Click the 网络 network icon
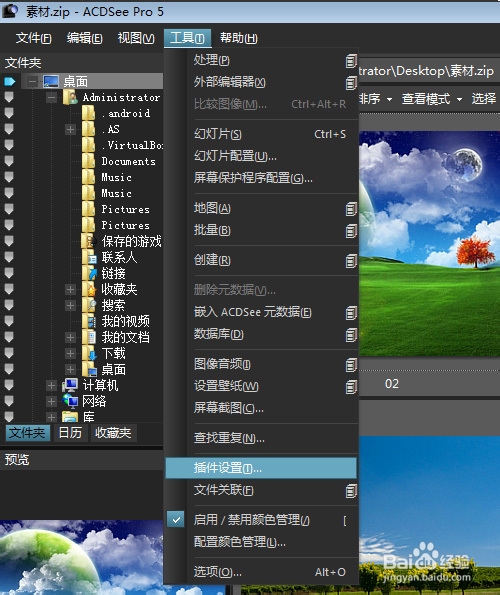The height and width of the screenshot is (595, 500). tap(70, 401)
